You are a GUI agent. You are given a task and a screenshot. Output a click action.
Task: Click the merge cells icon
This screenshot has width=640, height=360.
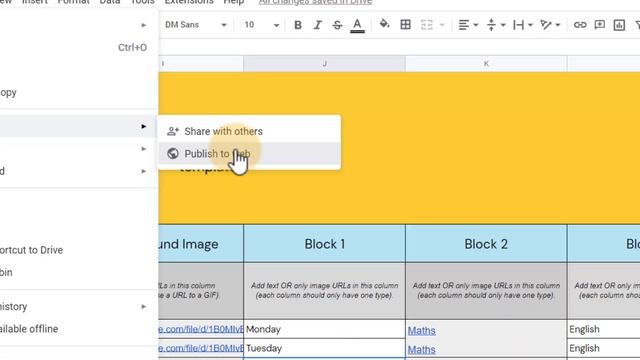(427, 25)
